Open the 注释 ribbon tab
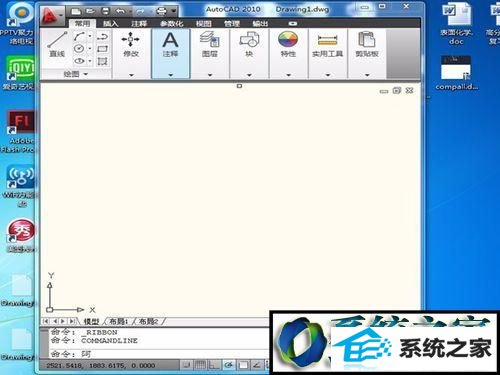 tap(139, 23)
